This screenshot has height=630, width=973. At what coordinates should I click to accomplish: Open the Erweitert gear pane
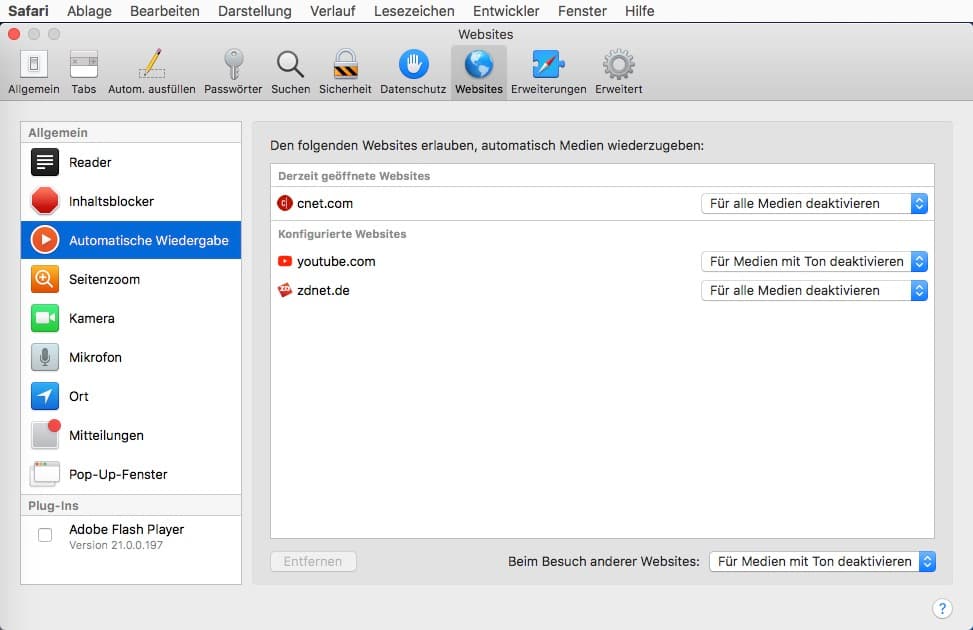coord(618,72)
